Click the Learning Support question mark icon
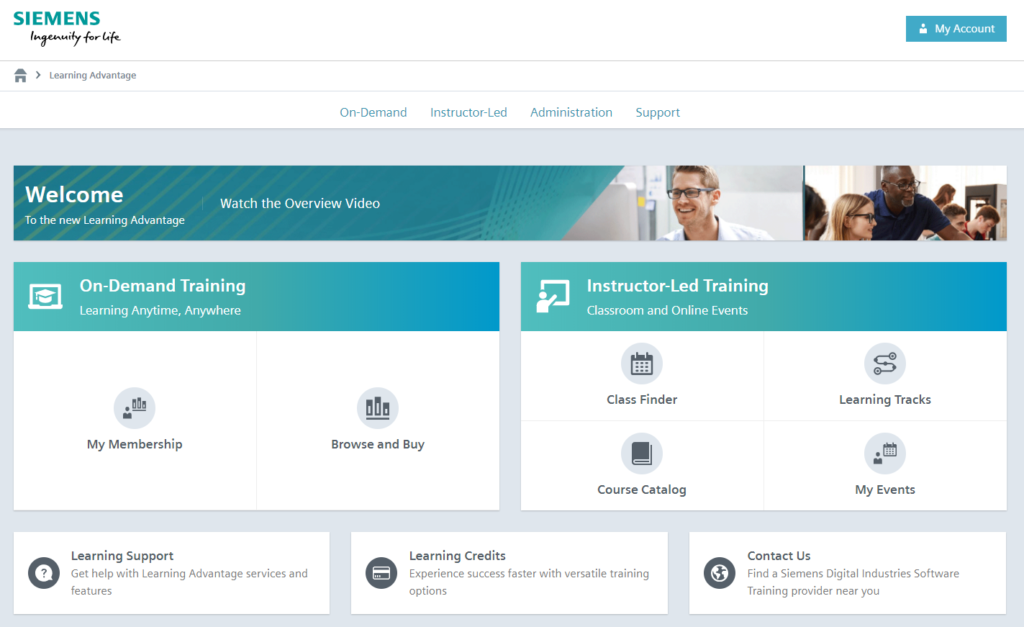Image resolution: width=1024 pixels, height=627 pixels. pyautogui.click(x=44, y=573)
